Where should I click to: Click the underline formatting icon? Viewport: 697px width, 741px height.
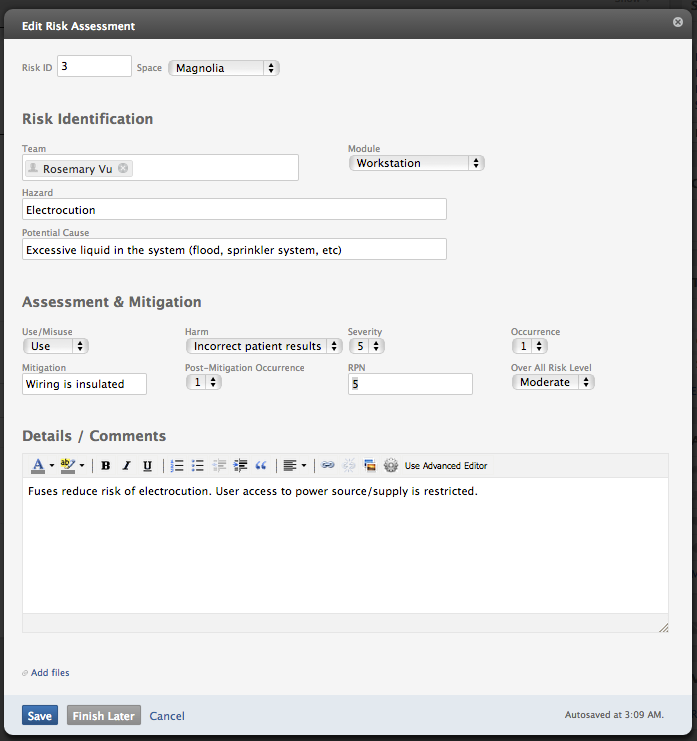pyautogui.click(x=147, y=466)
